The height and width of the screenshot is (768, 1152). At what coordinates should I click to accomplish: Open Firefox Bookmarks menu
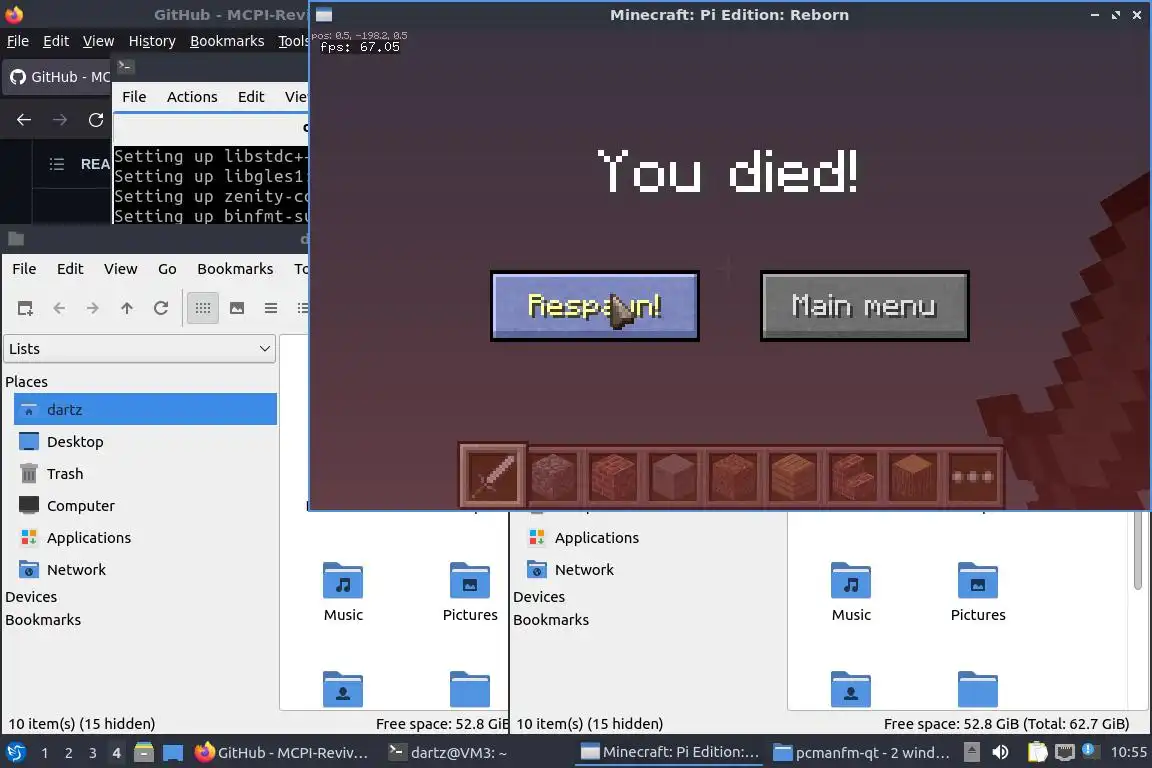pyautogui.click(x=227, y=41)
